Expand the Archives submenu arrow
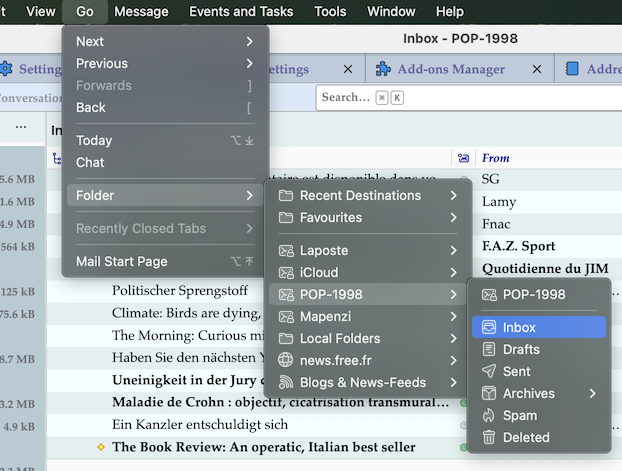Screen dimensions: 622x471 click(x=593, y=394)
